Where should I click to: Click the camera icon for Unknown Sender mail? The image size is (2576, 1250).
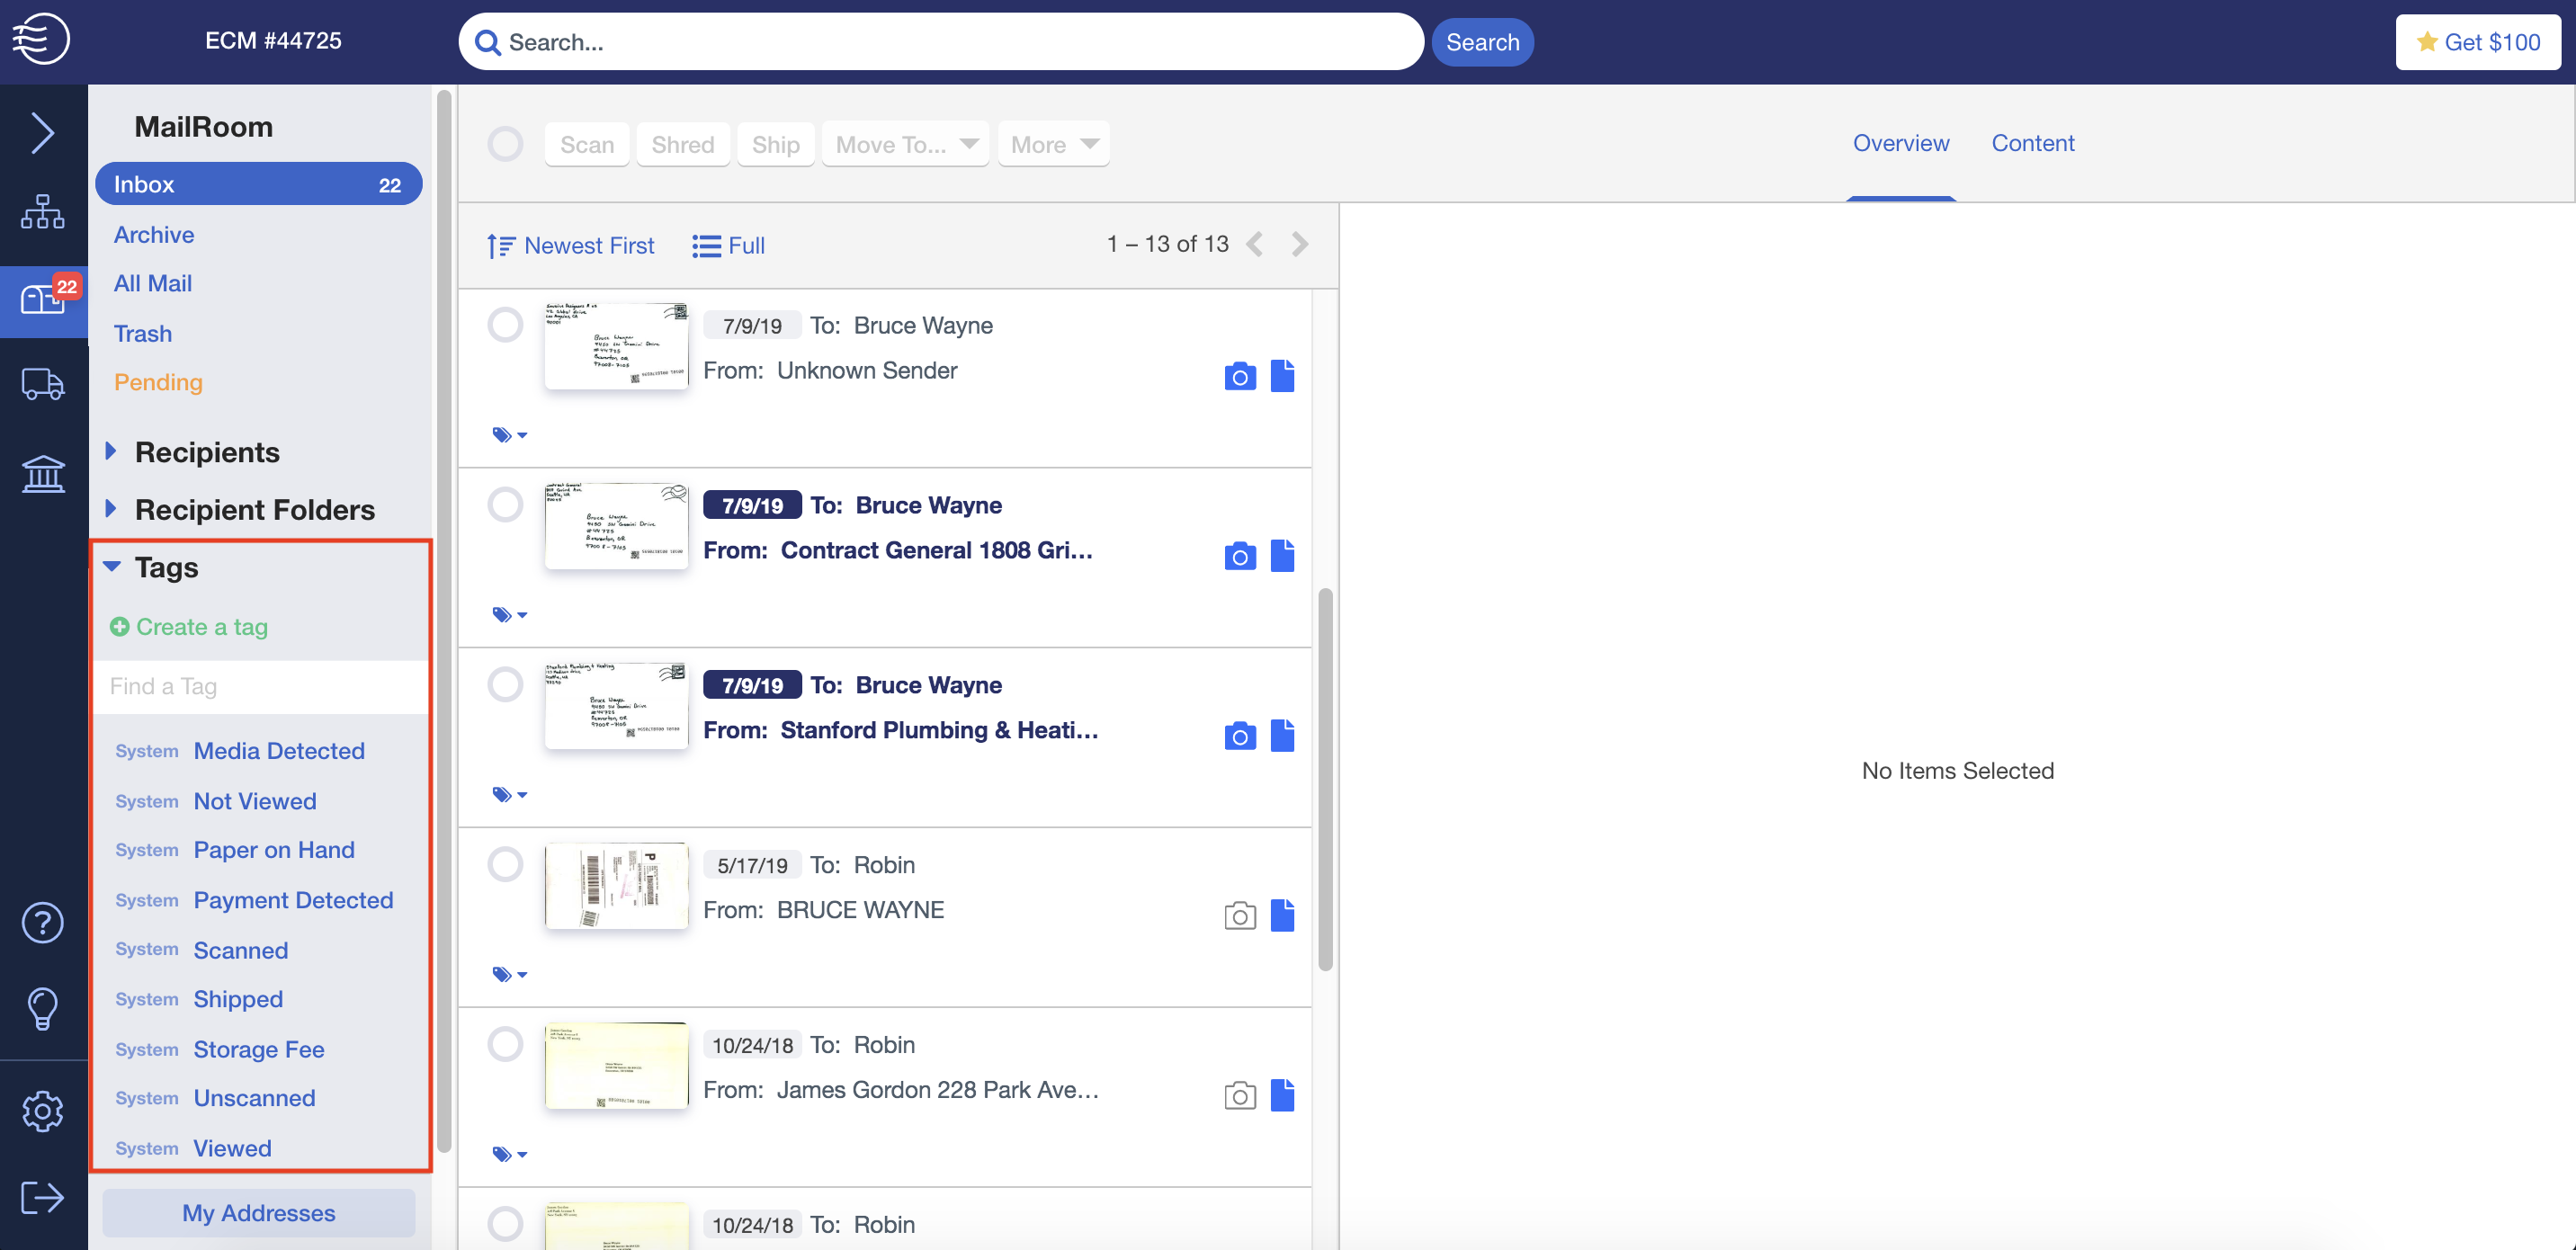pos(1240,377)
